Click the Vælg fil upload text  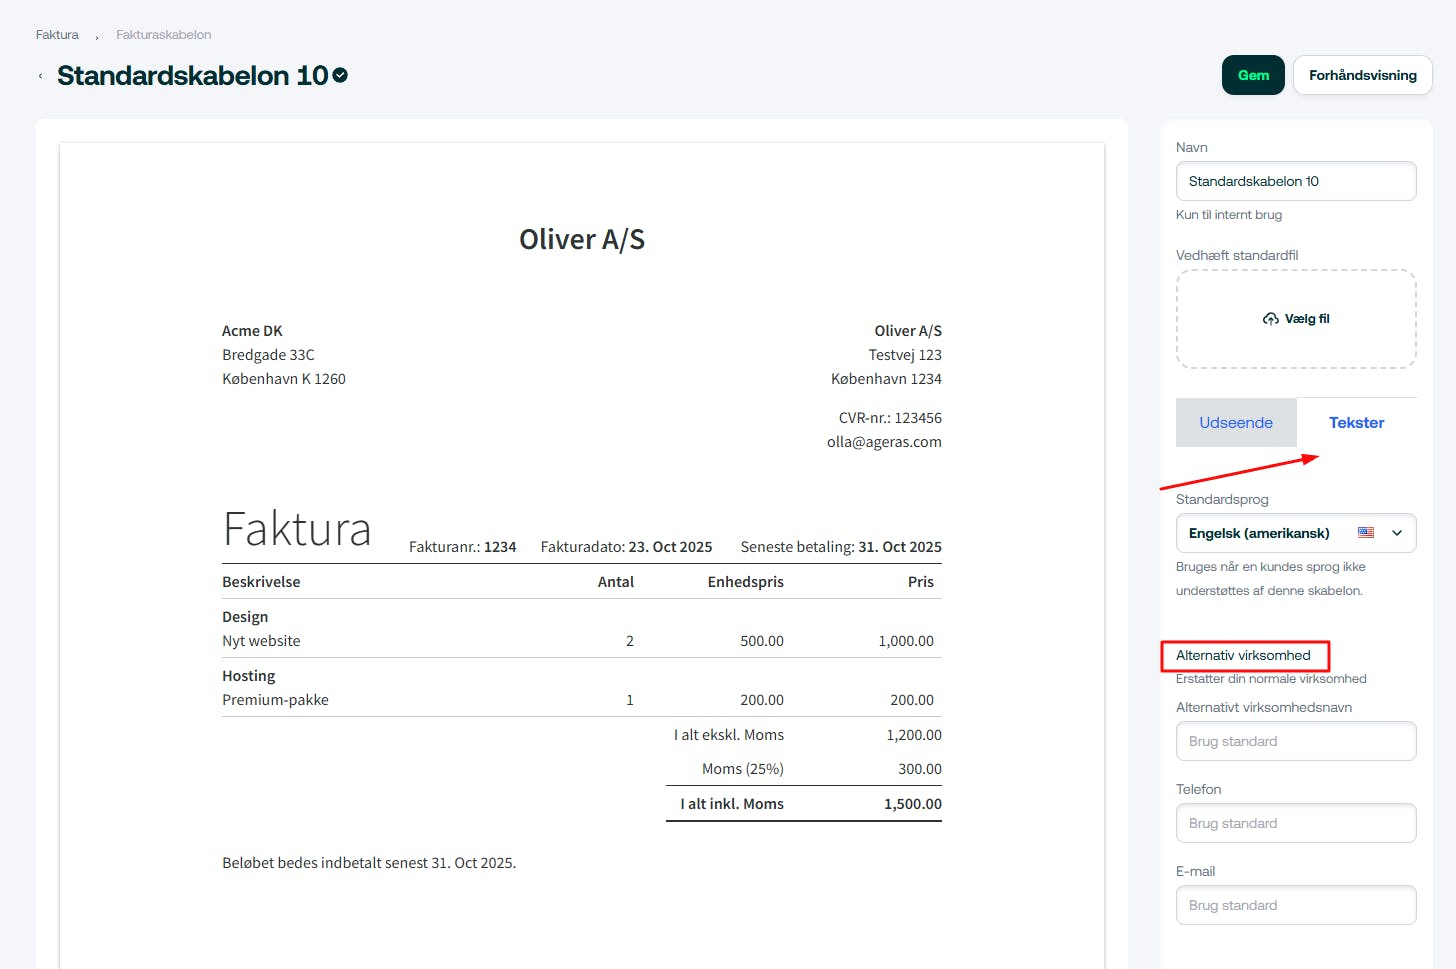tap(1307, 319)
